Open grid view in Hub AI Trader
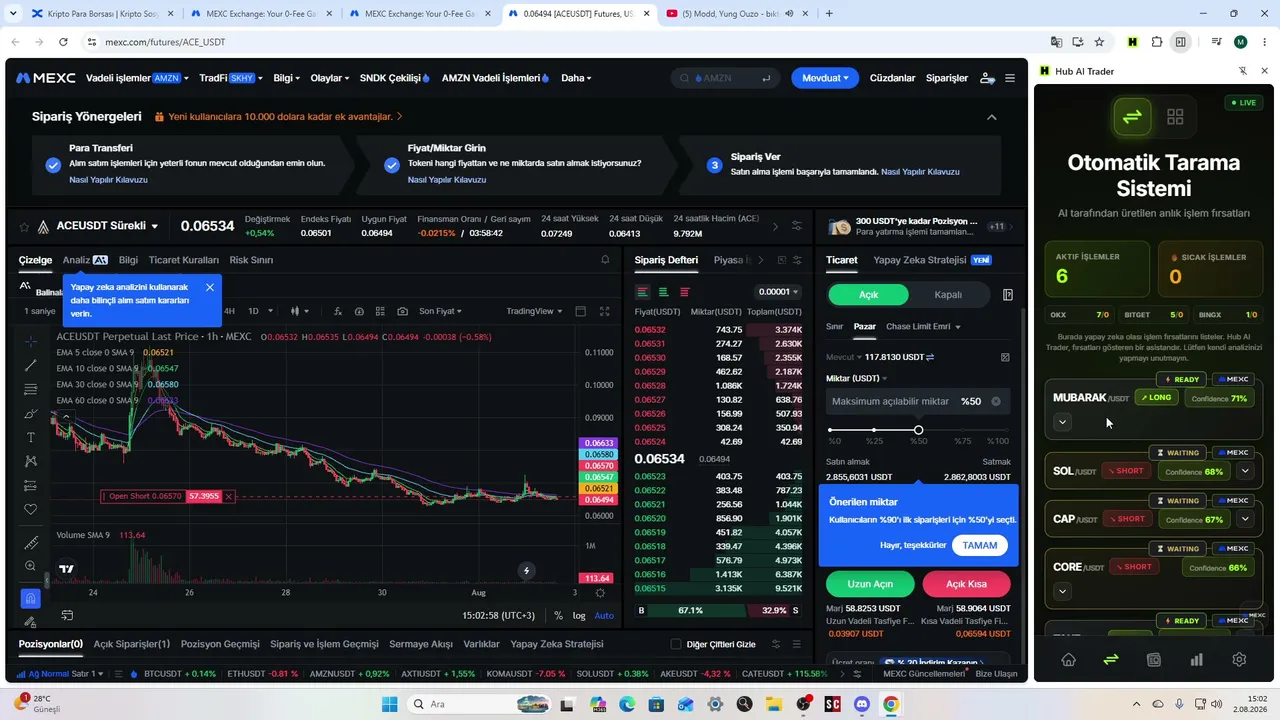1280x720 pixels. click(1175, 117)
